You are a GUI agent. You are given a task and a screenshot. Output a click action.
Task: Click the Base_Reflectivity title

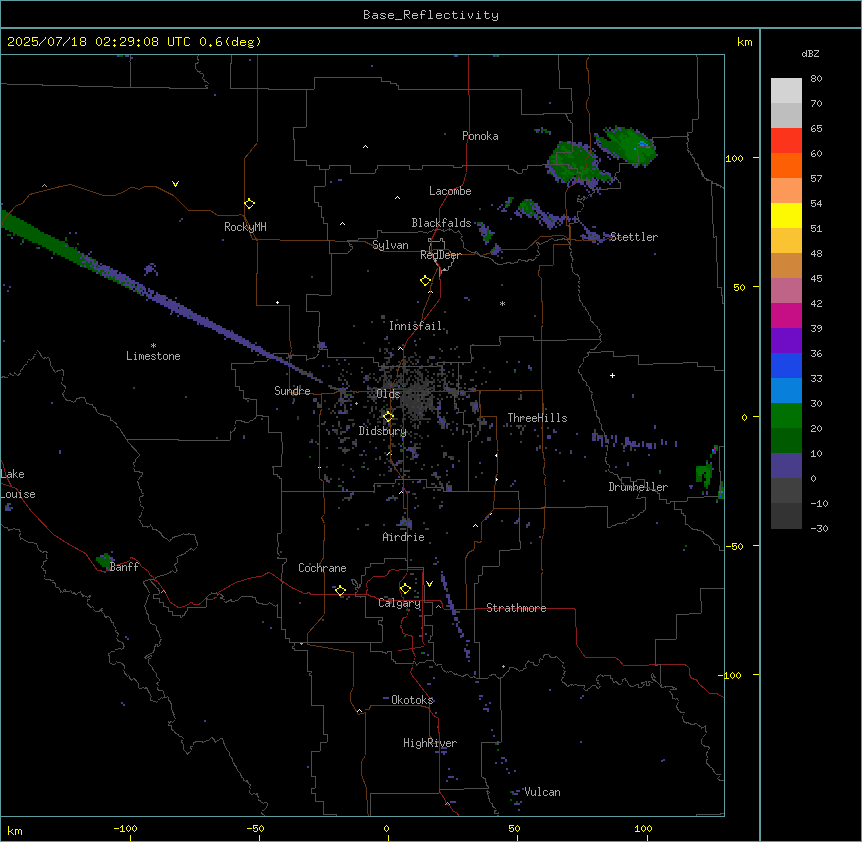click(431, 15)
